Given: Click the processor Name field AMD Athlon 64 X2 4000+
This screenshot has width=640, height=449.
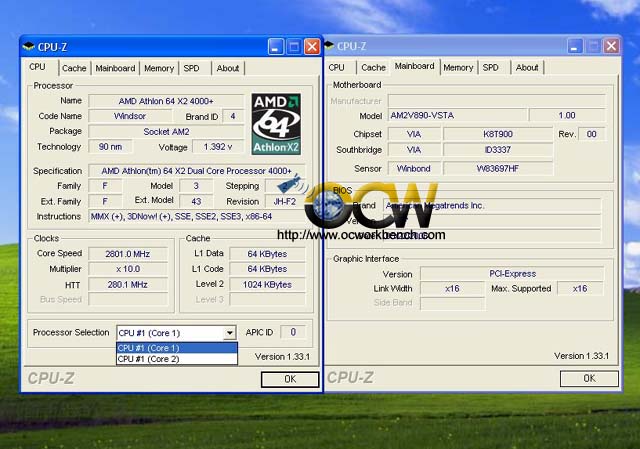Looking at the screenshot, I should point(166,101).
